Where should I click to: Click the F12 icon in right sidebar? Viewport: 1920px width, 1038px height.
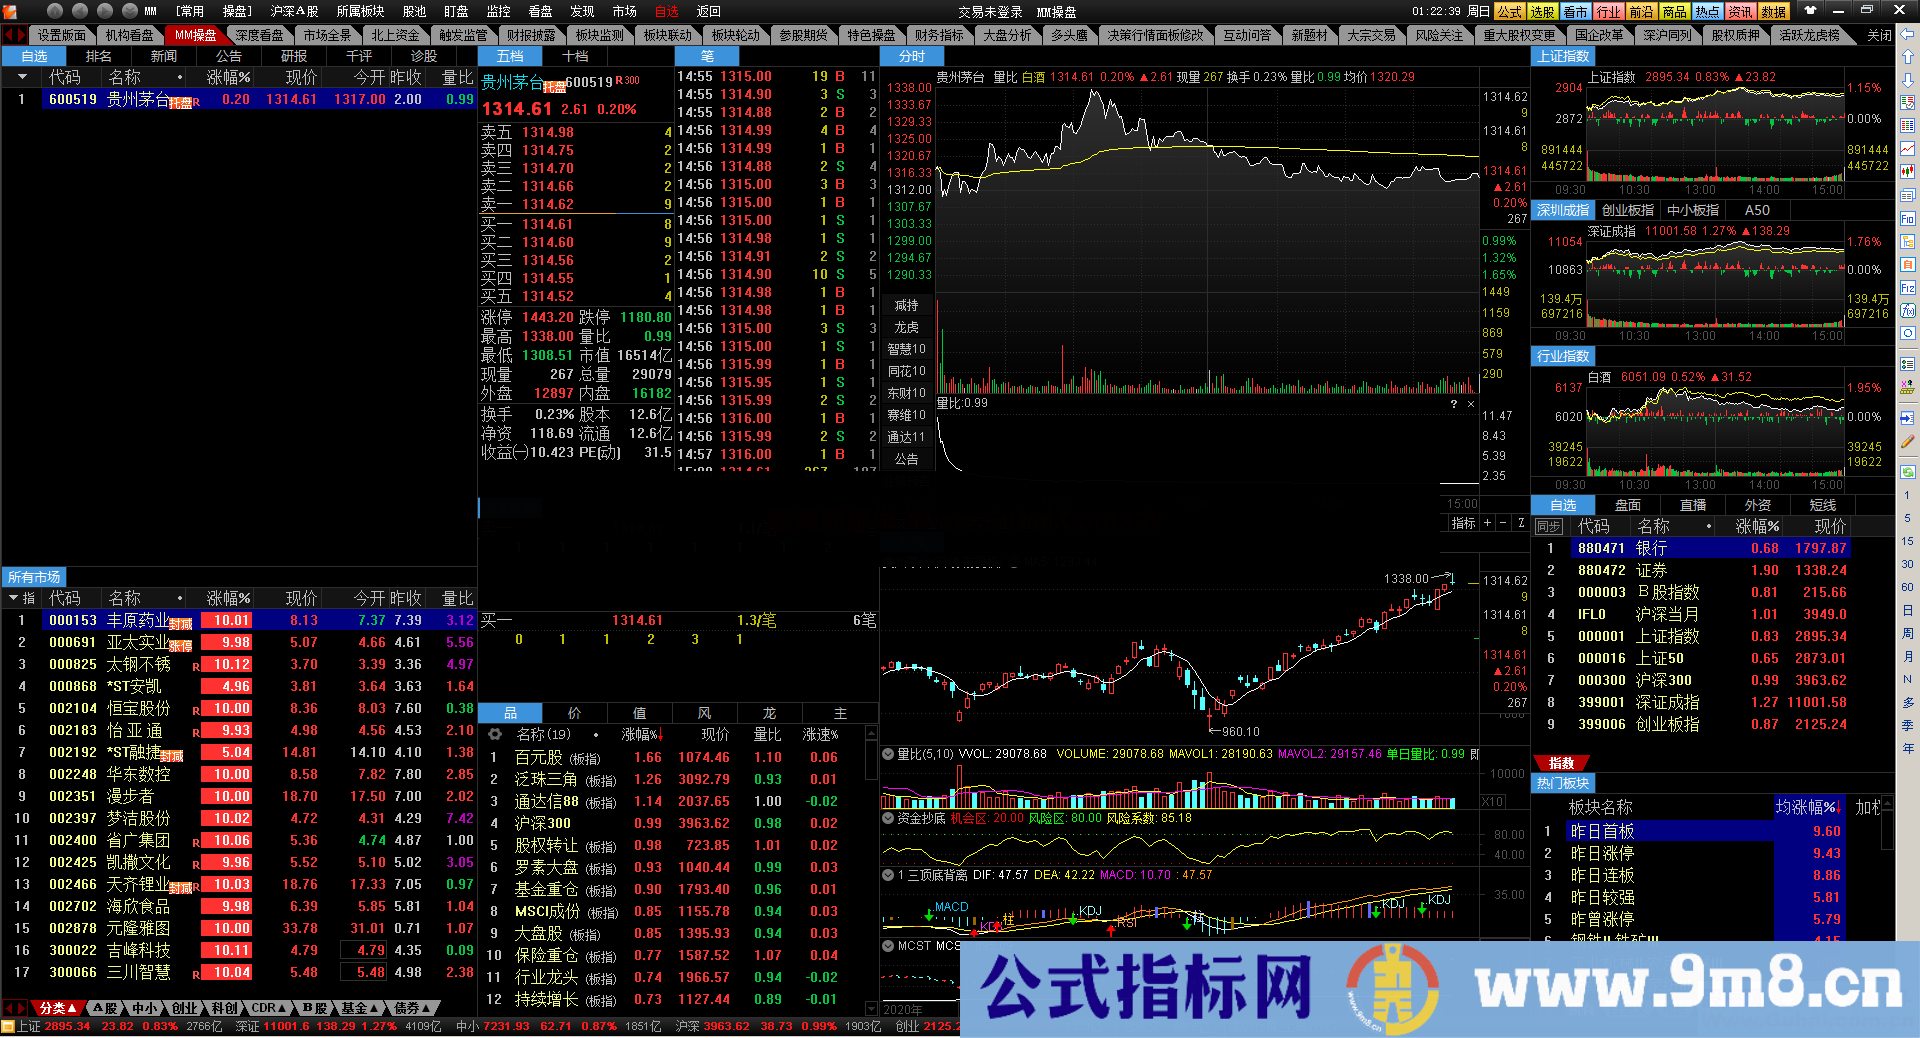[x=1908, y=287]
